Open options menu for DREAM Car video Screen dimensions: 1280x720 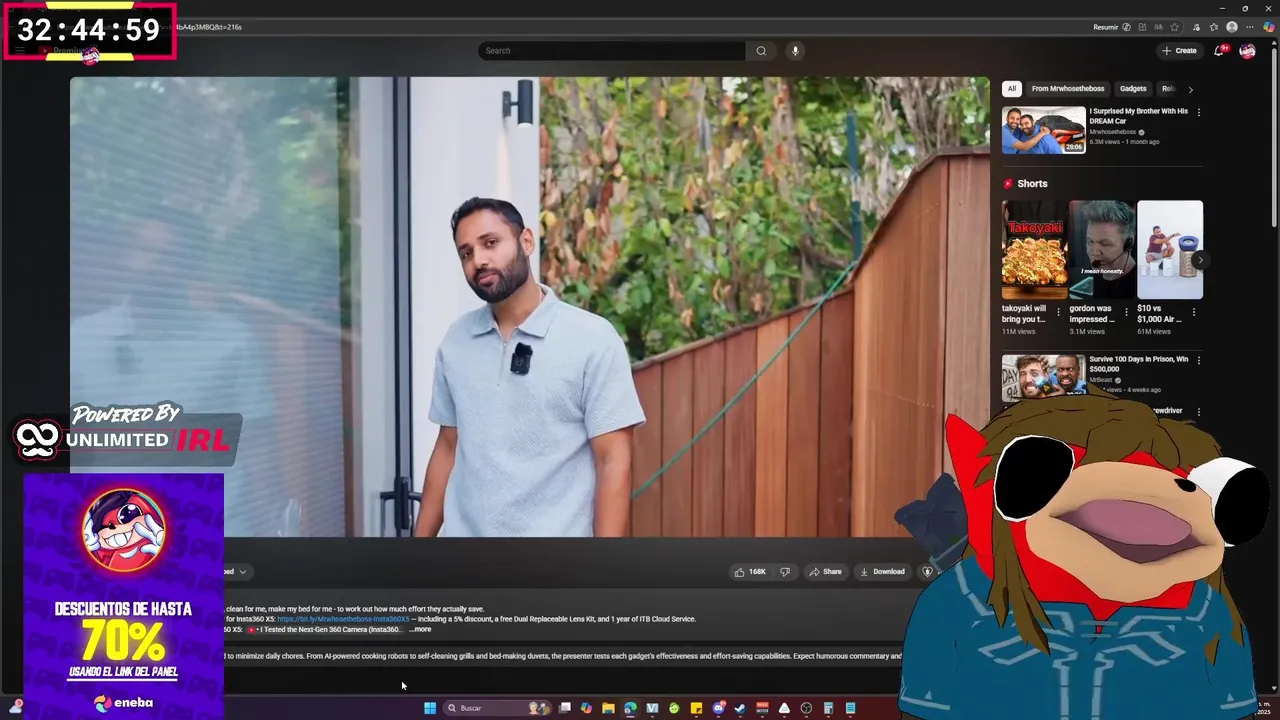[1199, 112]
